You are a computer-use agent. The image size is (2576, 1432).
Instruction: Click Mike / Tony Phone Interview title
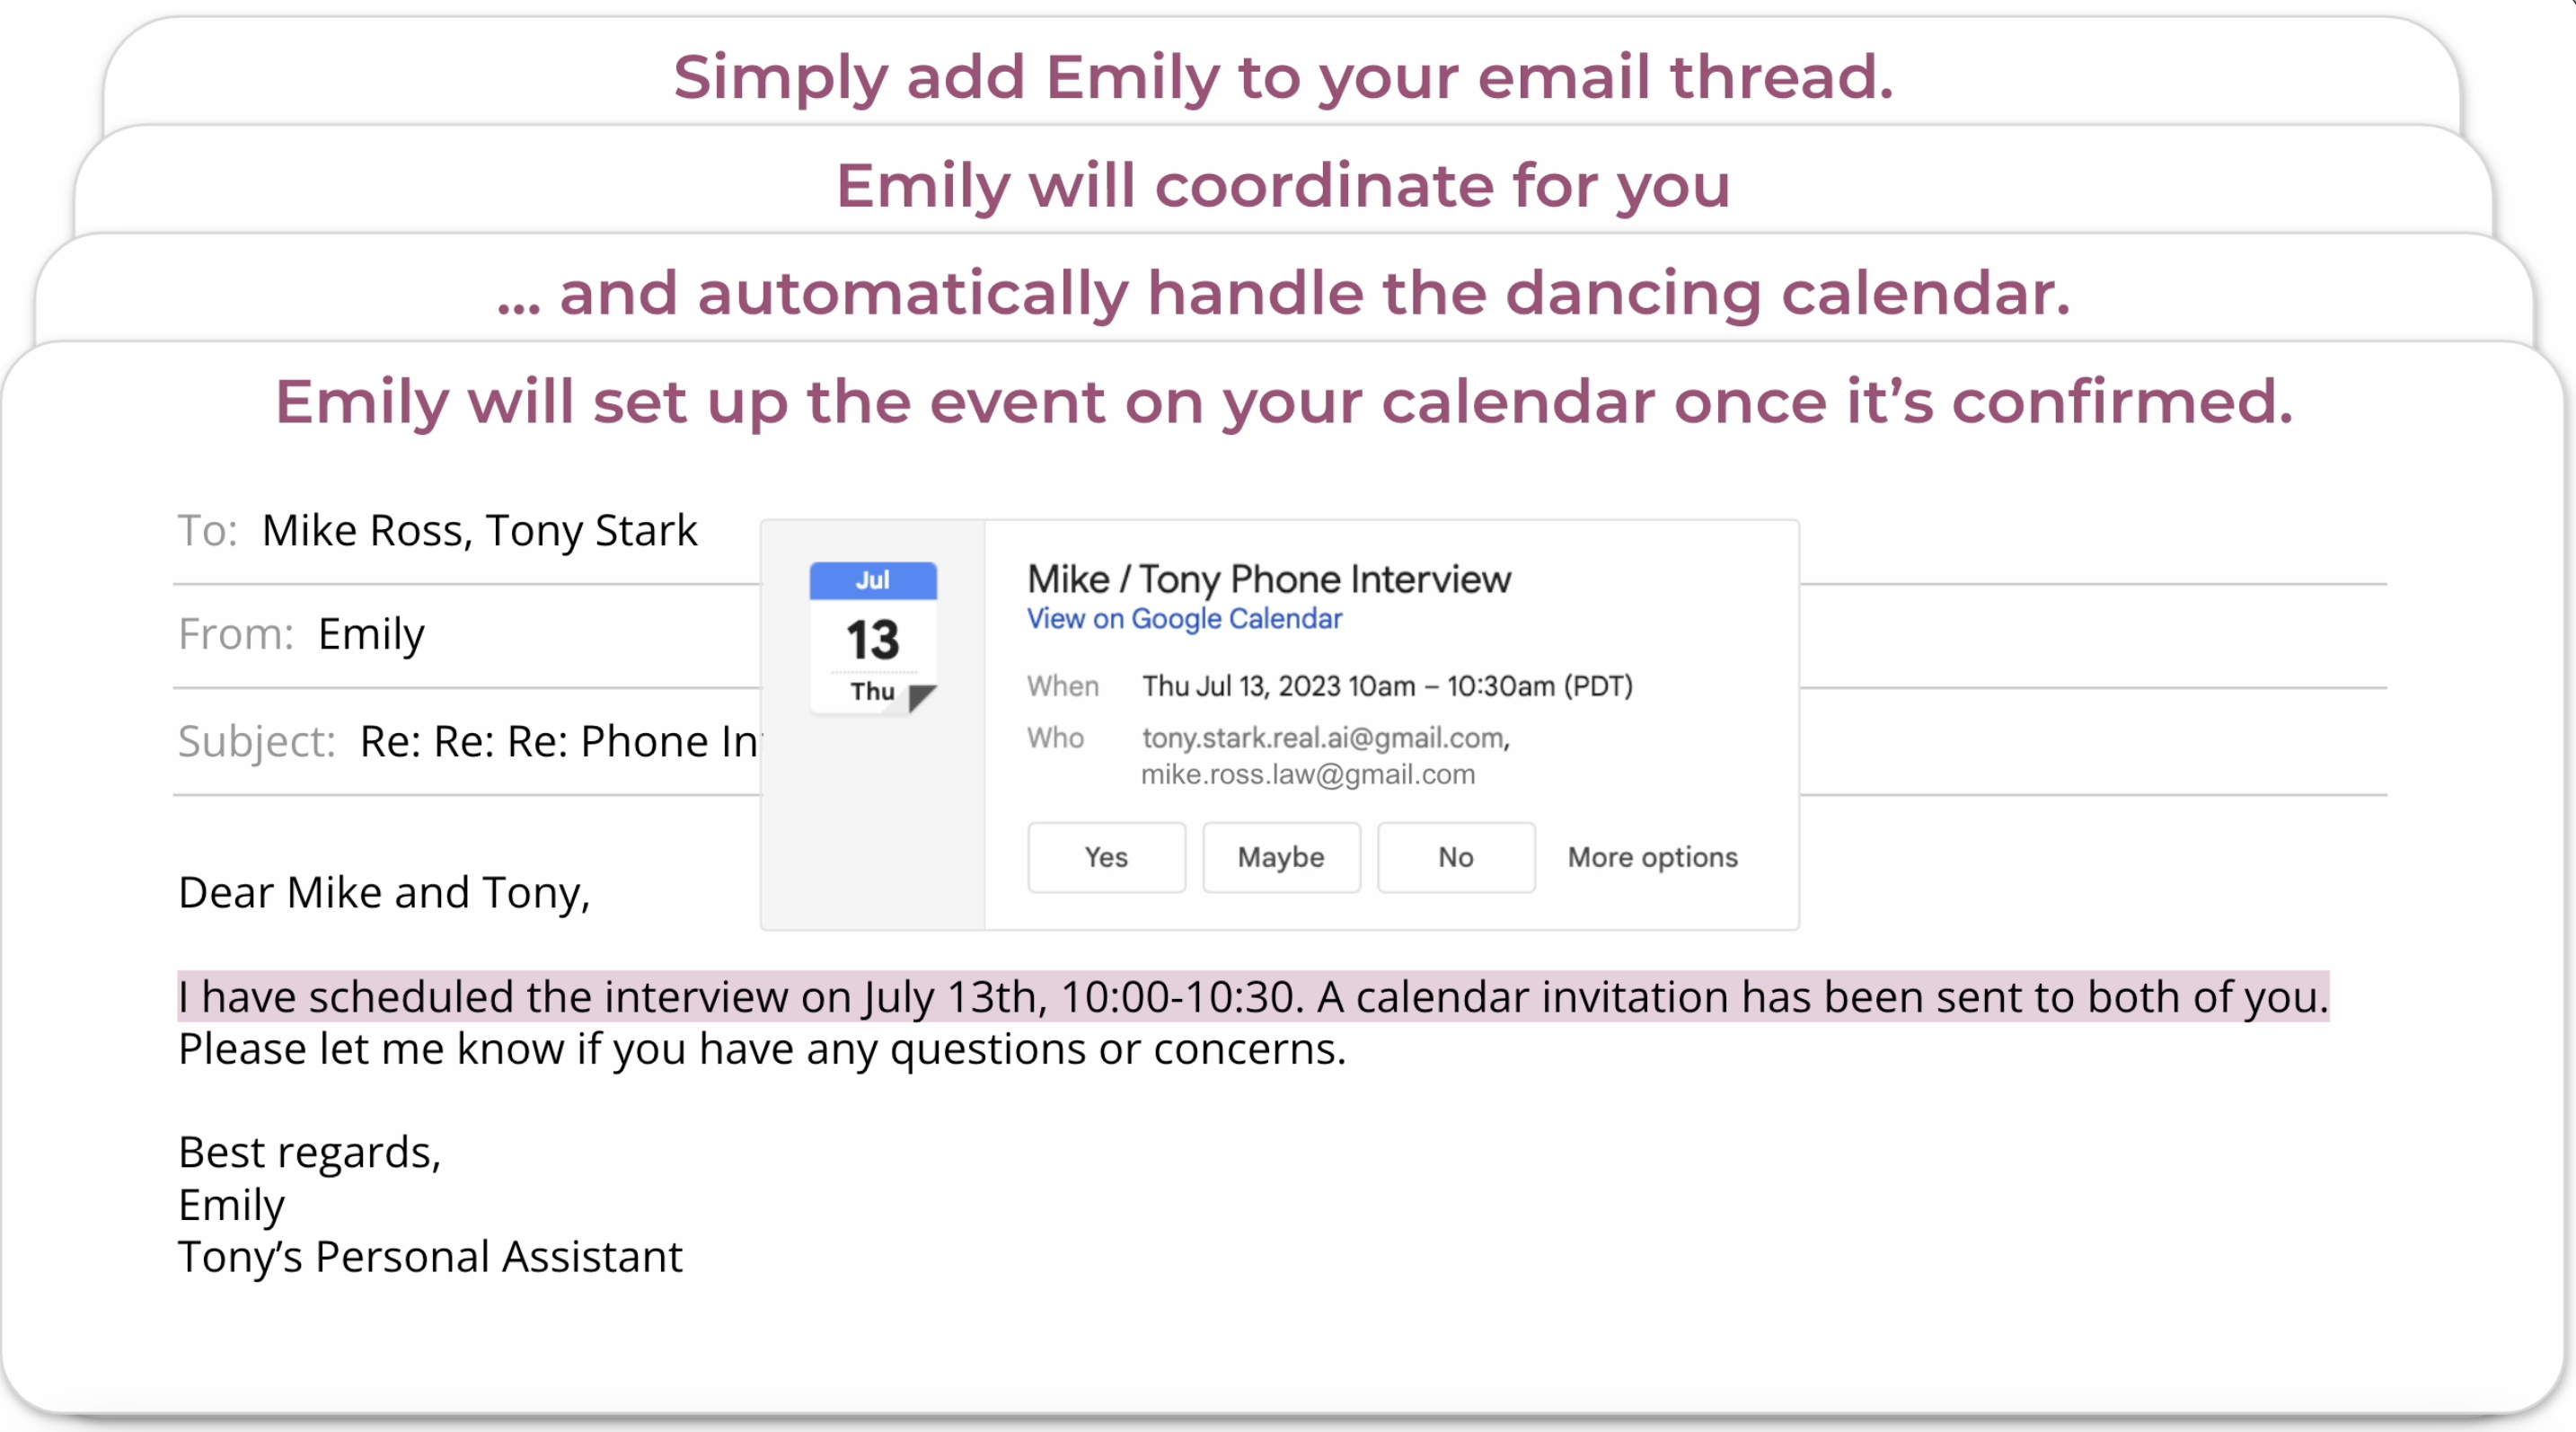[x=1269, y=579]
